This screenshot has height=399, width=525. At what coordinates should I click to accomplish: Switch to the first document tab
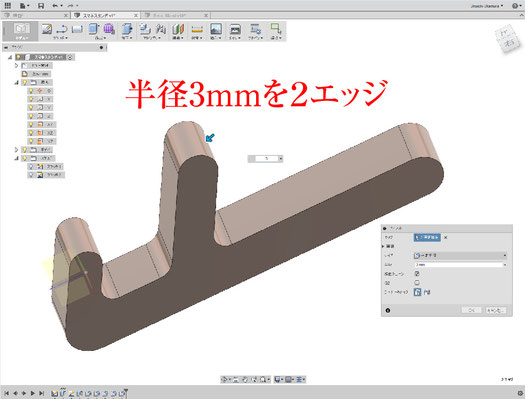pos(35,15)
